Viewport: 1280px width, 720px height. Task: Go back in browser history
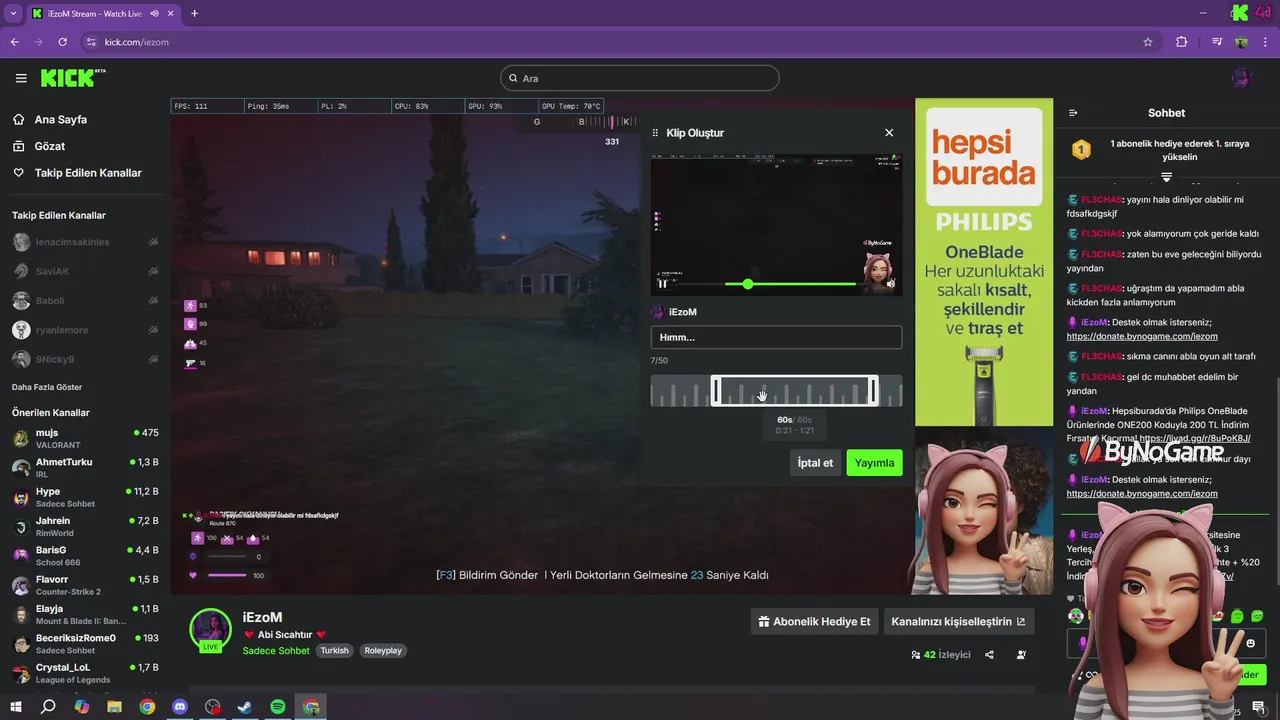coord(14,42)
